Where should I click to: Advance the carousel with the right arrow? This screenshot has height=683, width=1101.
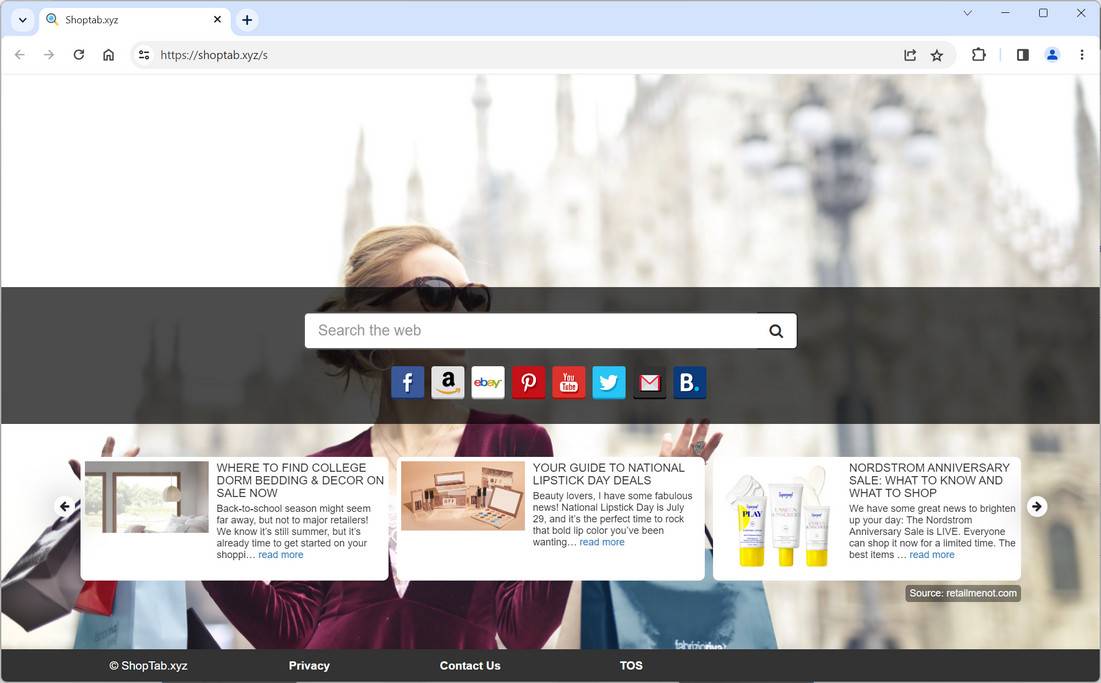pos(1037,506)
